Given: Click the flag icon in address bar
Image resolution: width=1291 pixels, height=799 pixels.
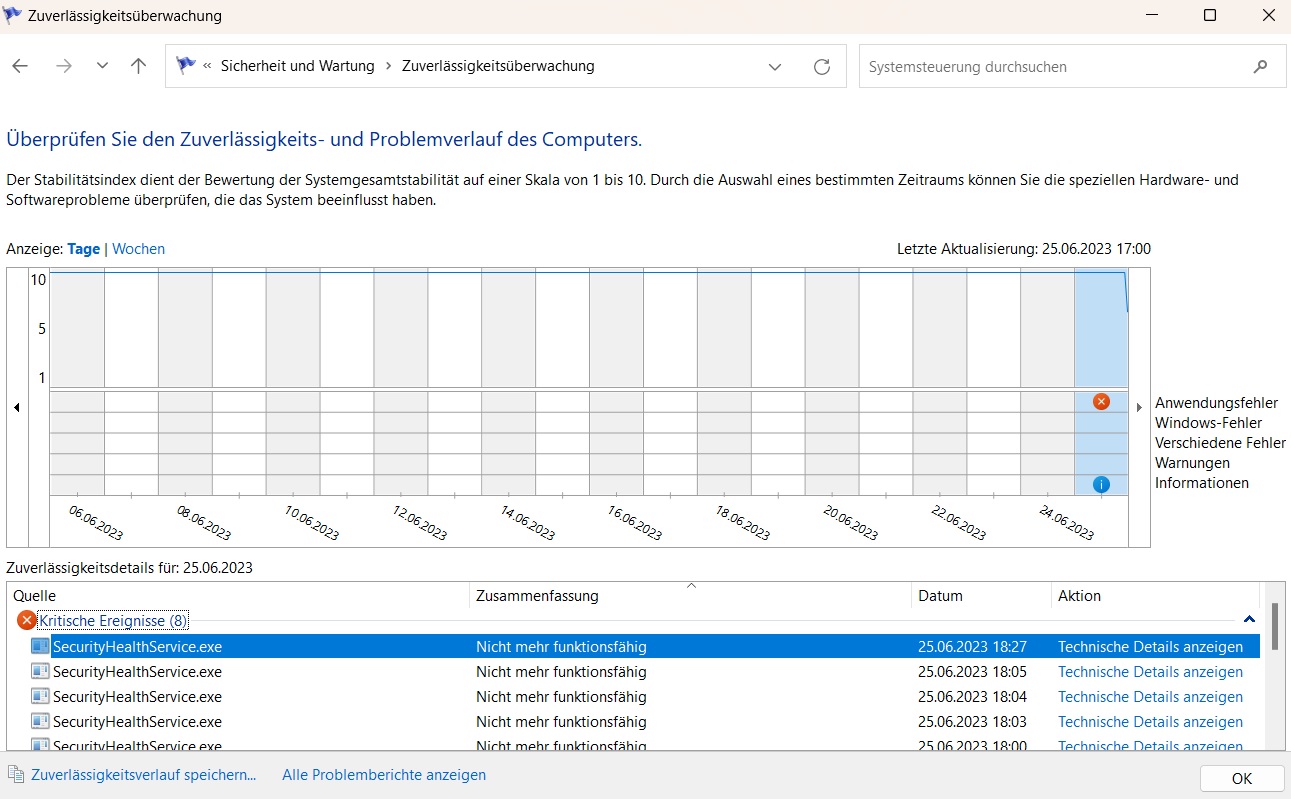Looking at the screenshot, I should tap(185, 66).
